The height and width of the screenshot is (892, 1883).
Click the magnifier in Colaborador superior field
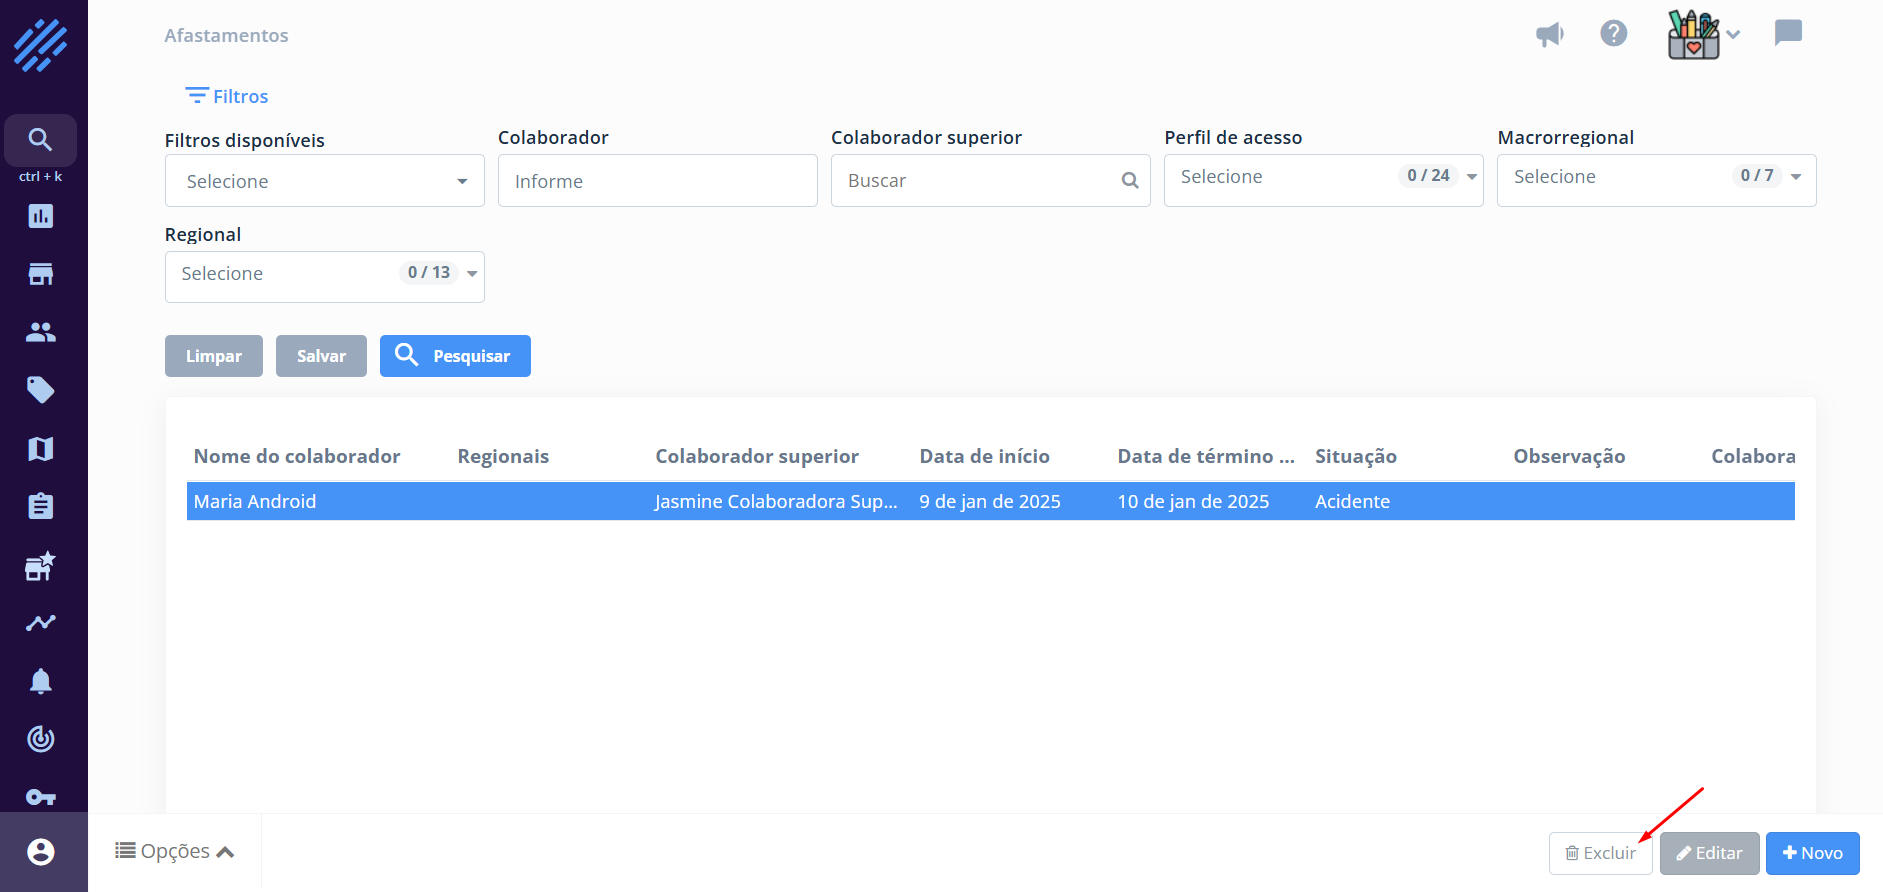tap(1130, 181)
